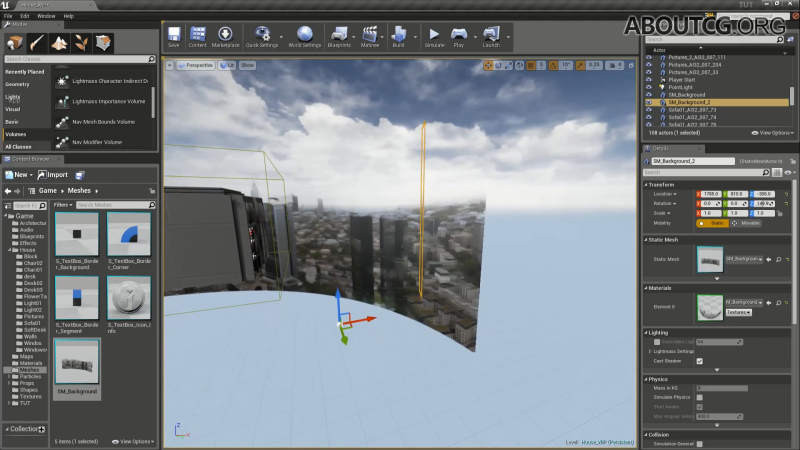Screen dimensions: 800x450
Task: Open Rotation type dropdown
Action: 665,204
